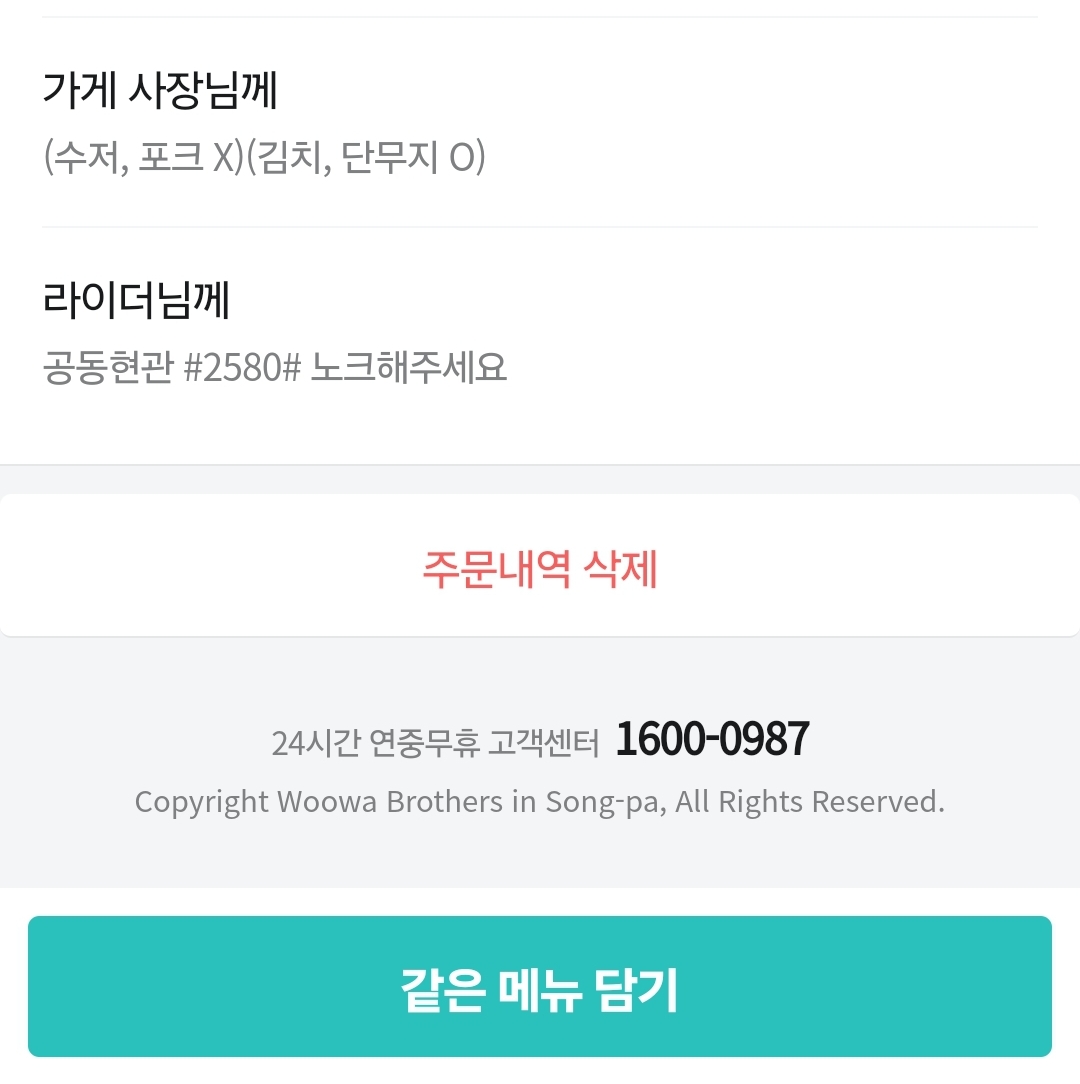Viewport: 1080px width, 1084px height.
Task: Tap the 단무지 O part of store request
Action: click(x=412, y=158)
